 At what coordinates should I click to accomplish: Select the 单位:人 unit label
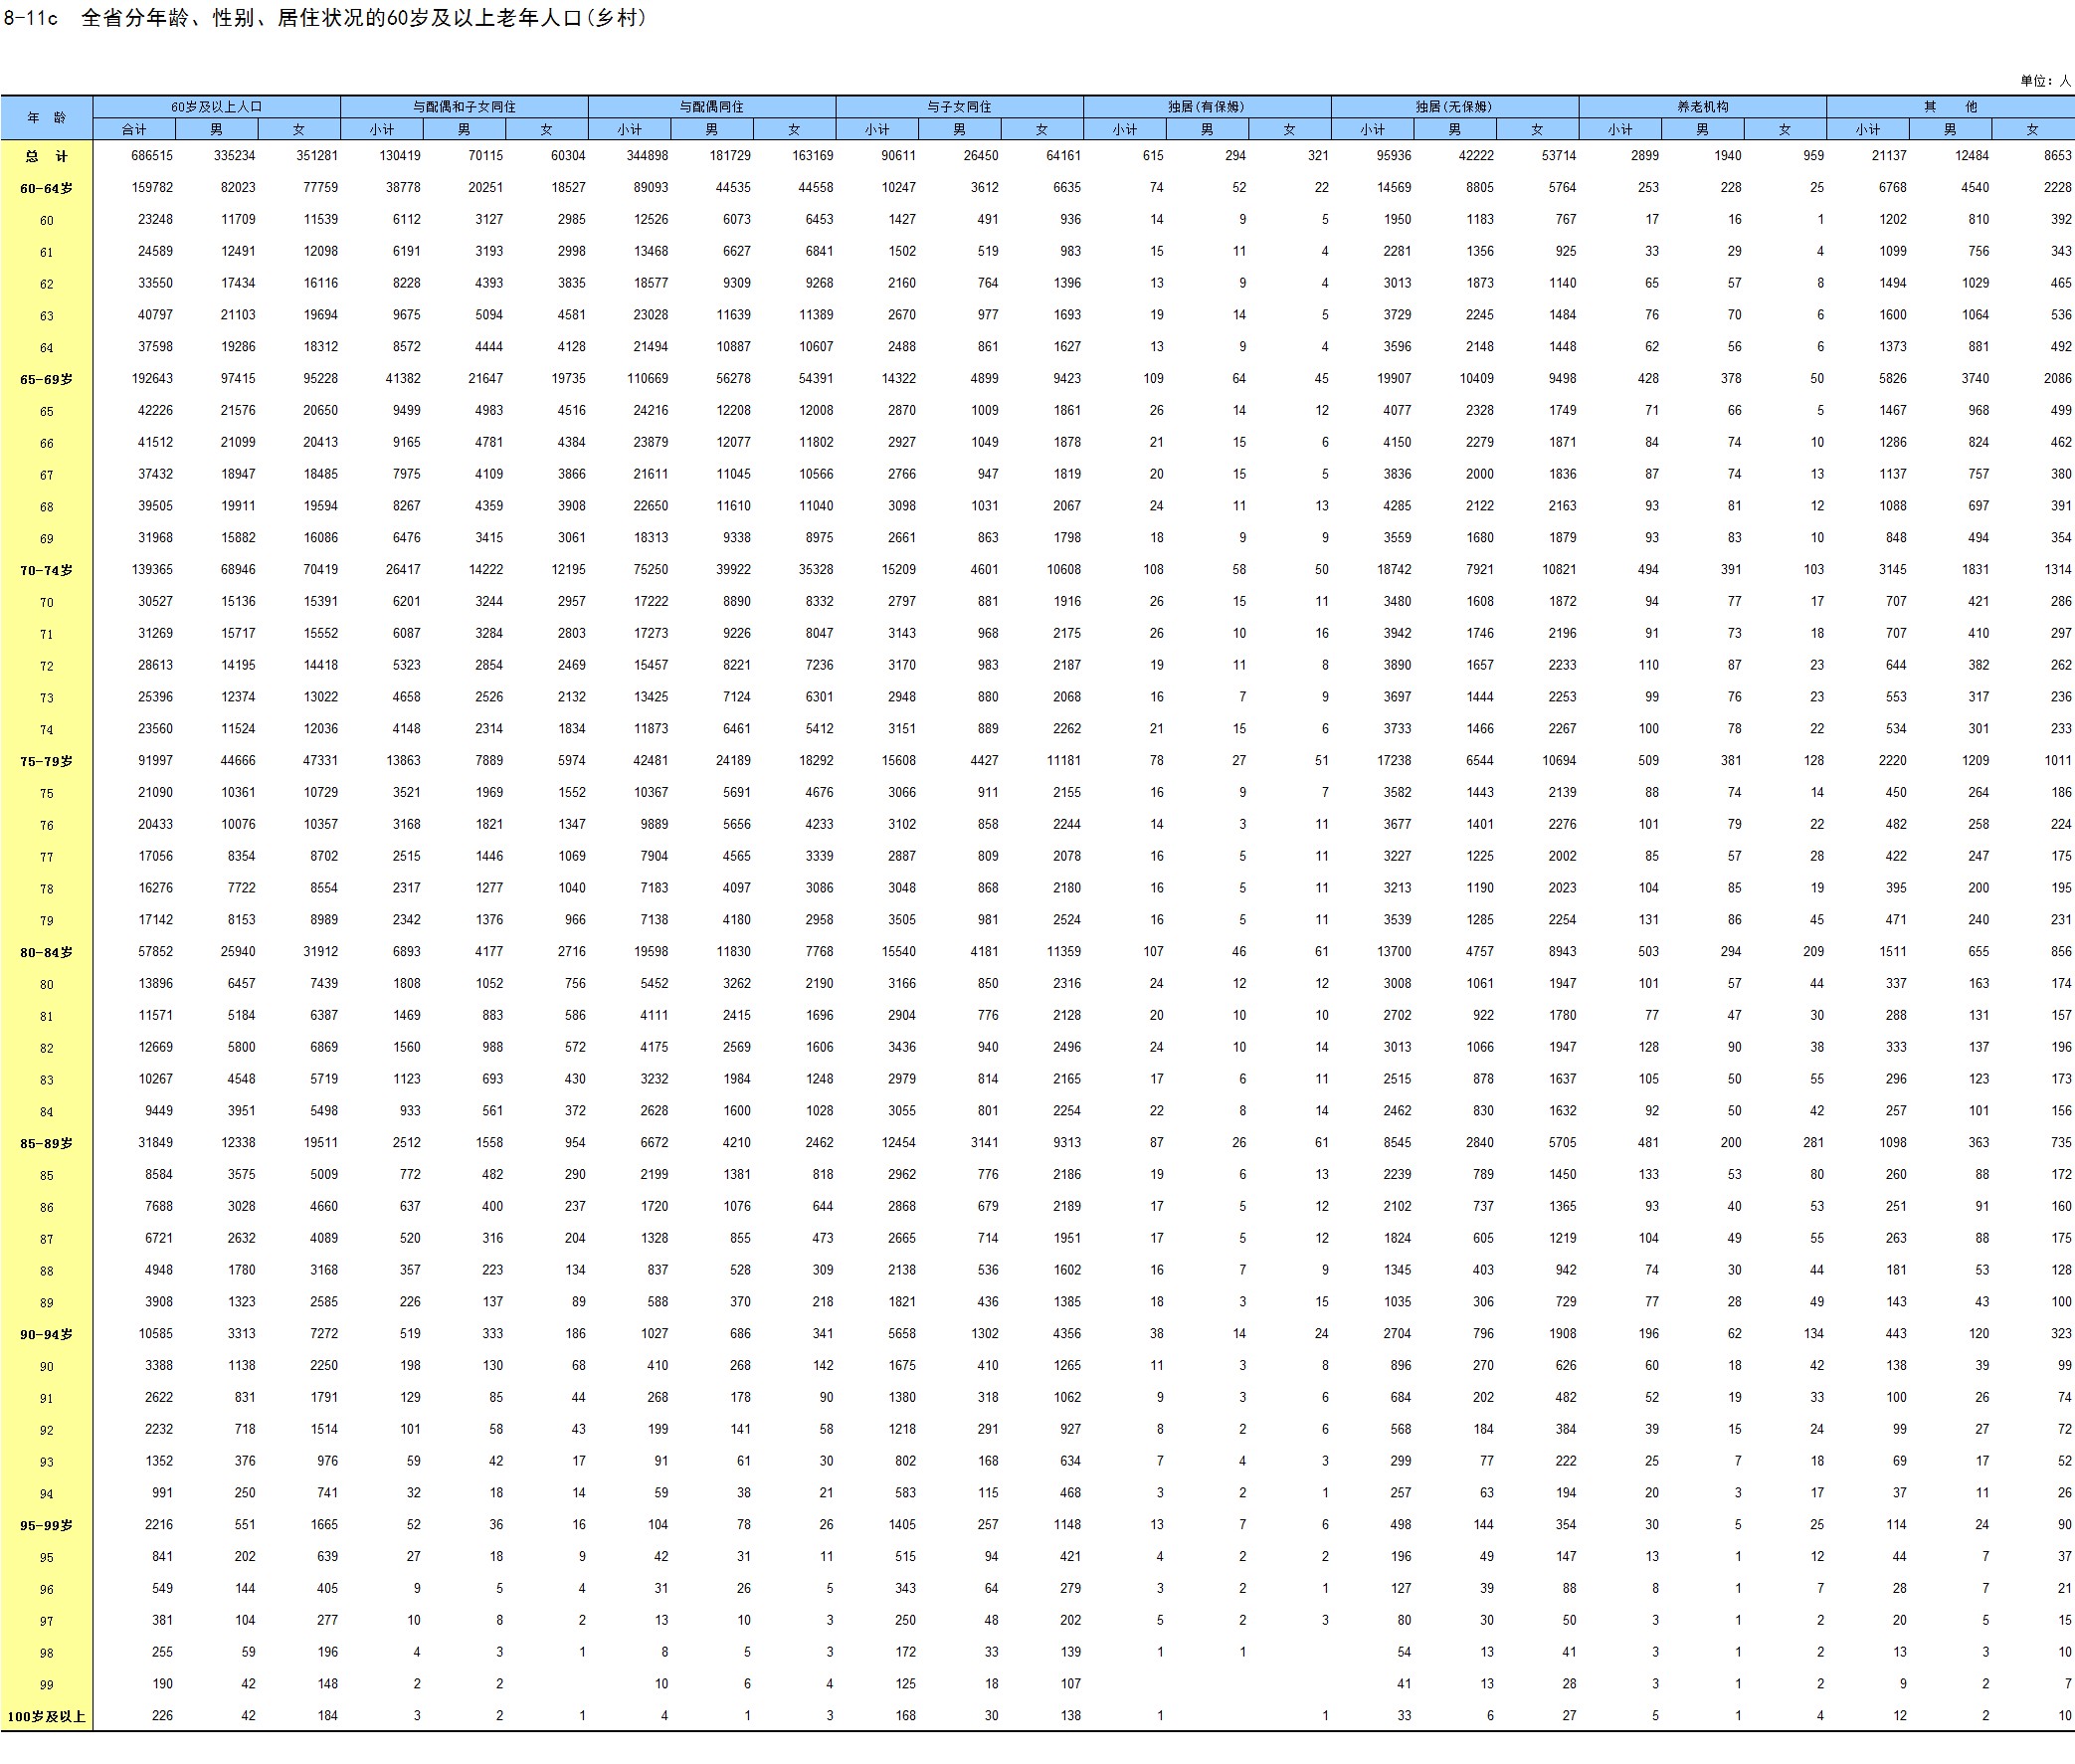tap(2044, 81)
